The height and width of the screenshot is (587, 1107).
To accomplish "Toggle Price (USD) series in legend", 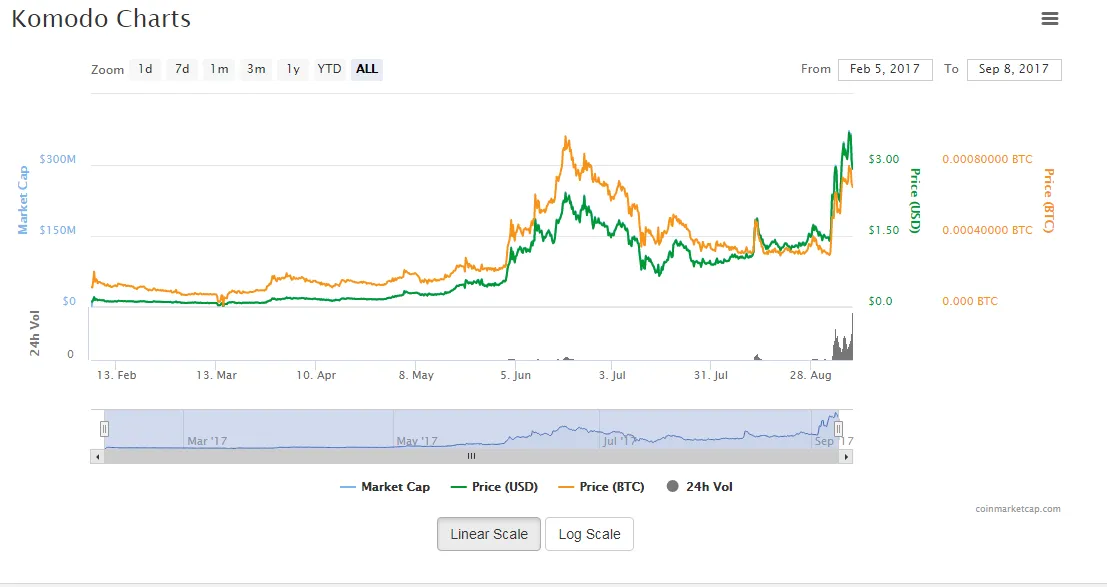I will pyautogui.click(x=494, y=487).
